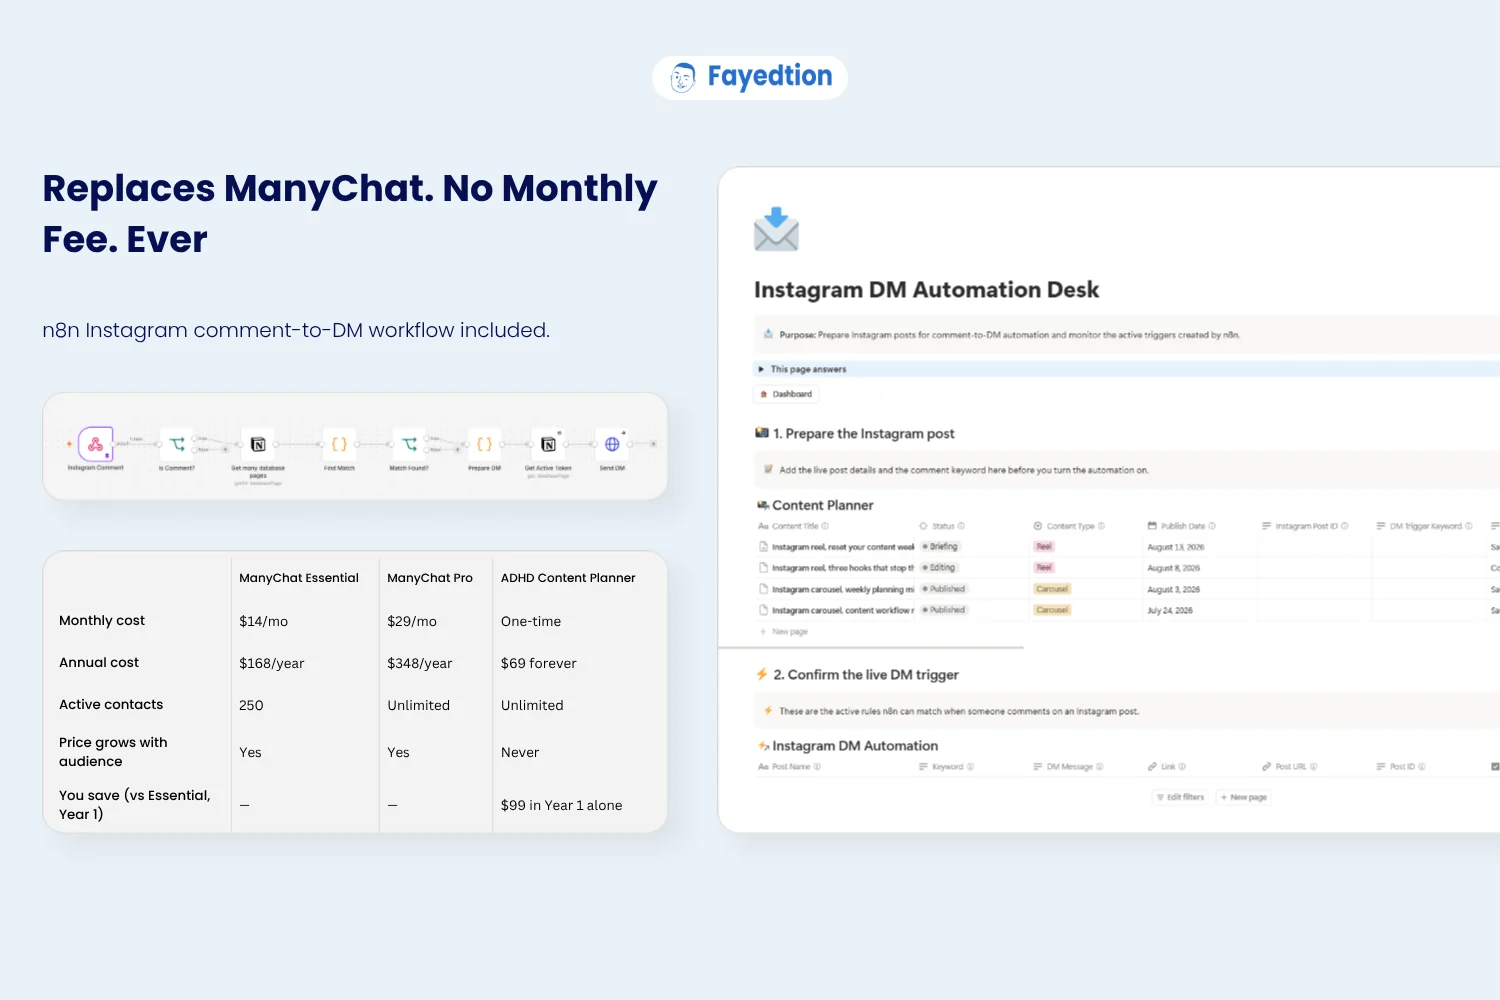Click the Reel tag in the August 13 row
The width and height of the screenshot is (1500, 1000).
pyautogui.click(x=1044, y=547)
